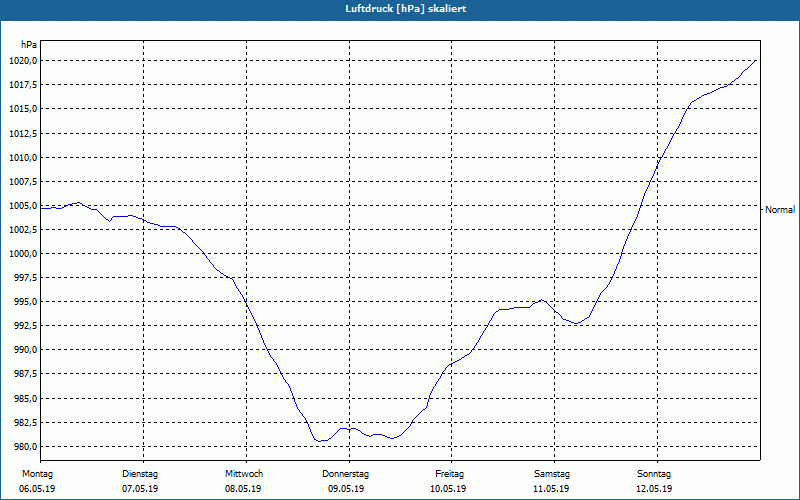Viewport: 800px width, 500px height.
Task: Click the 'Normal' marker label
Action: pos(780,210)
